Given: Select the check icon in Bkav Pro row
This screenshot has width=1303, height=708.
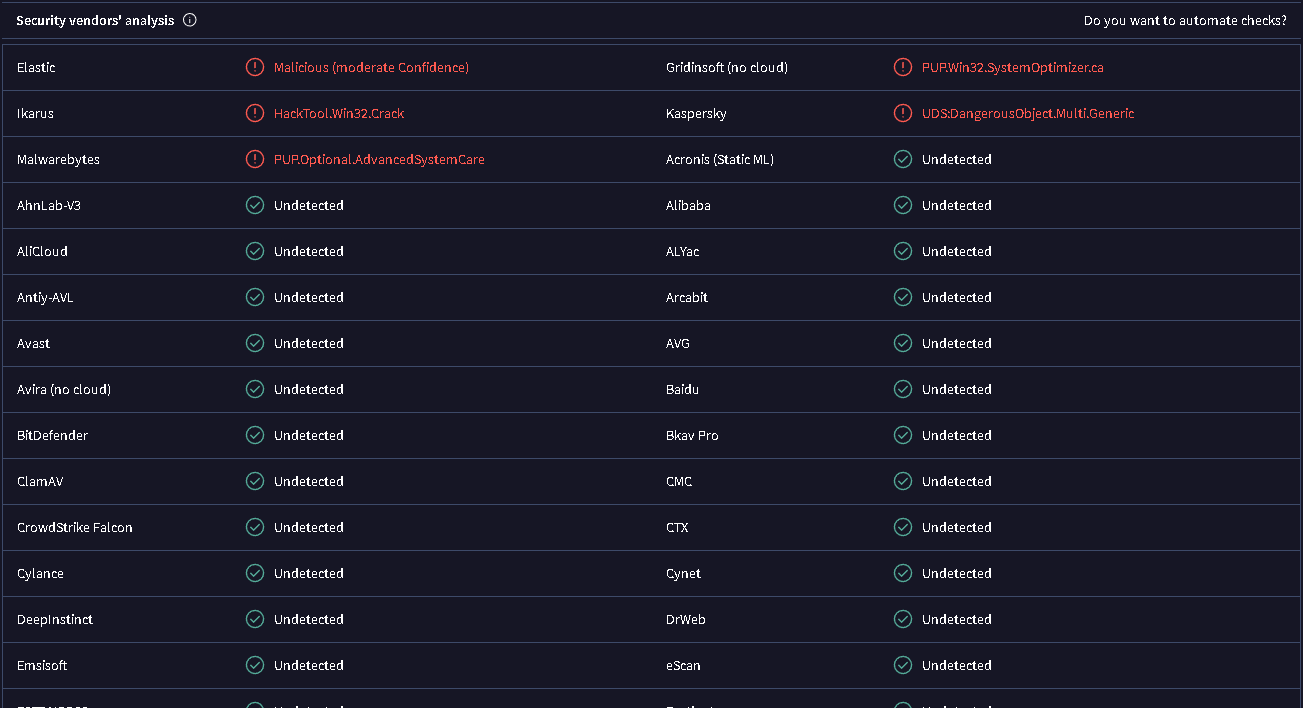Looking at the screenshot, I should [903, 435].
